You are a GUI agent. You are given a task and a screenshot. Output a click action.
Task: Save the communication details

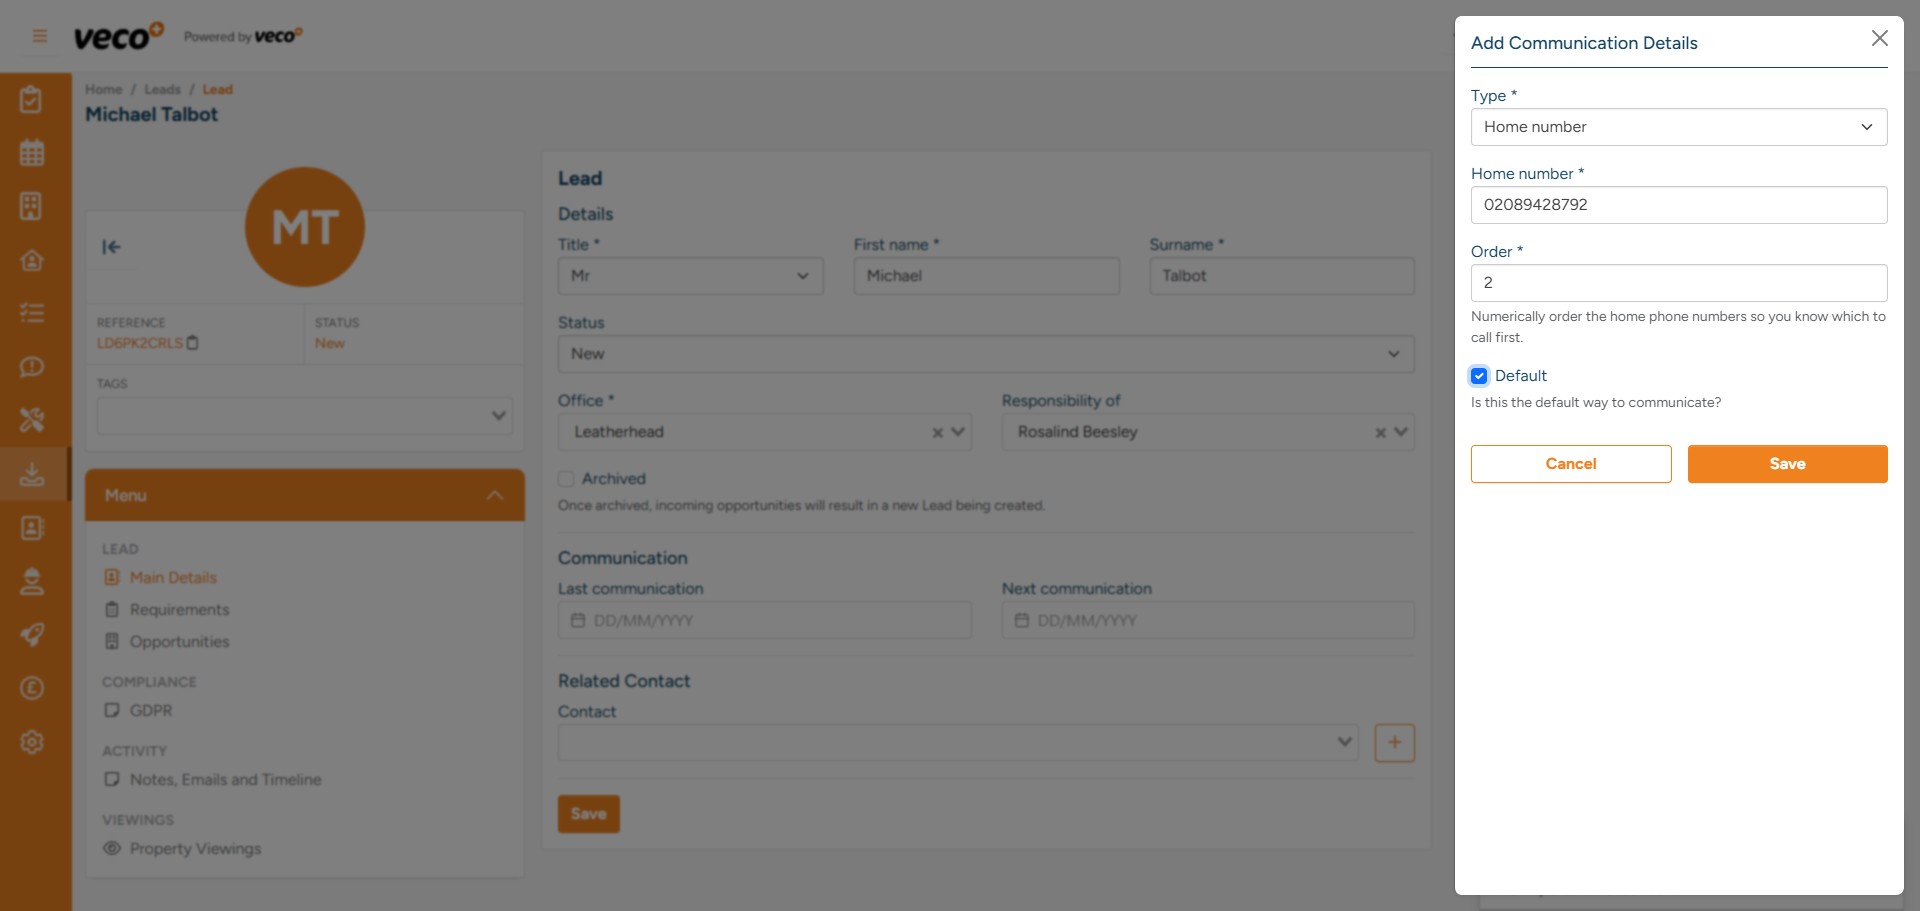pyautogui.click(x=1786, y=464)
